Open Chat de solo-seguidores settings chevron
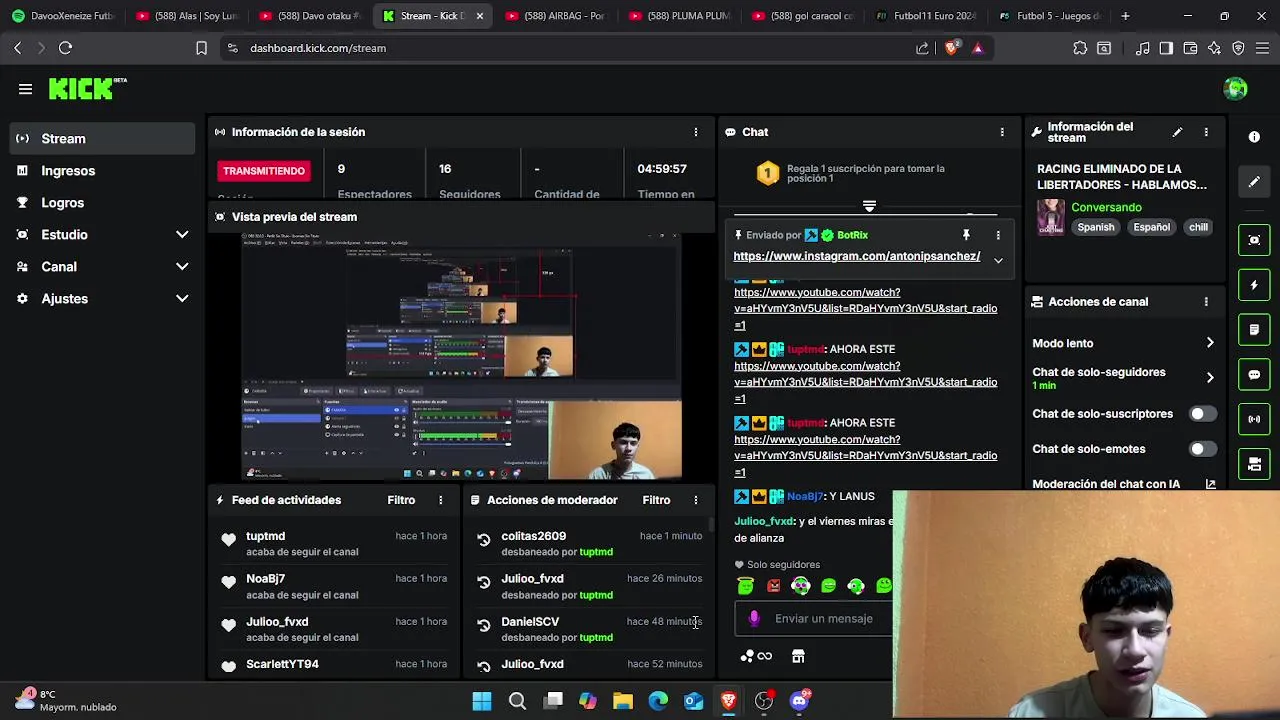This screenshot has height=720, width=1280. point(1210,378)
